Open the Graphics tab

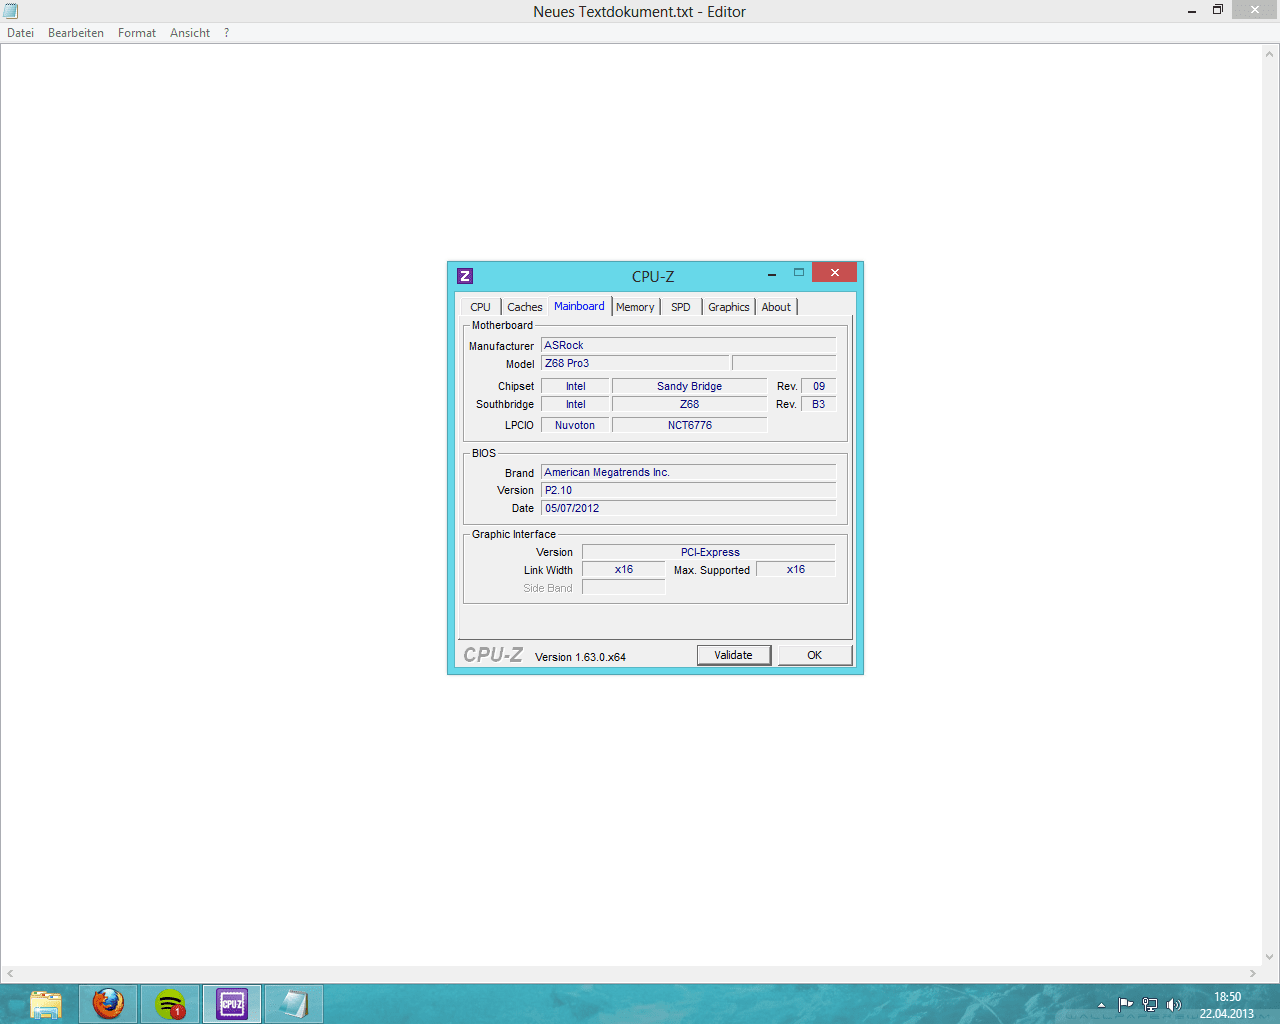click(729, 307)
